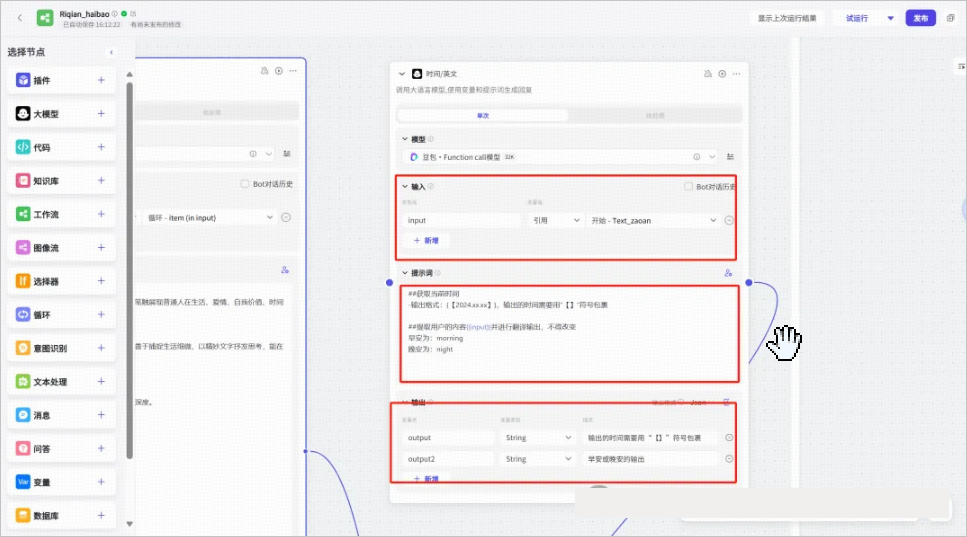Open more options on the left node
The width and height of the screenshot is (967, 537).
point(293,71)
